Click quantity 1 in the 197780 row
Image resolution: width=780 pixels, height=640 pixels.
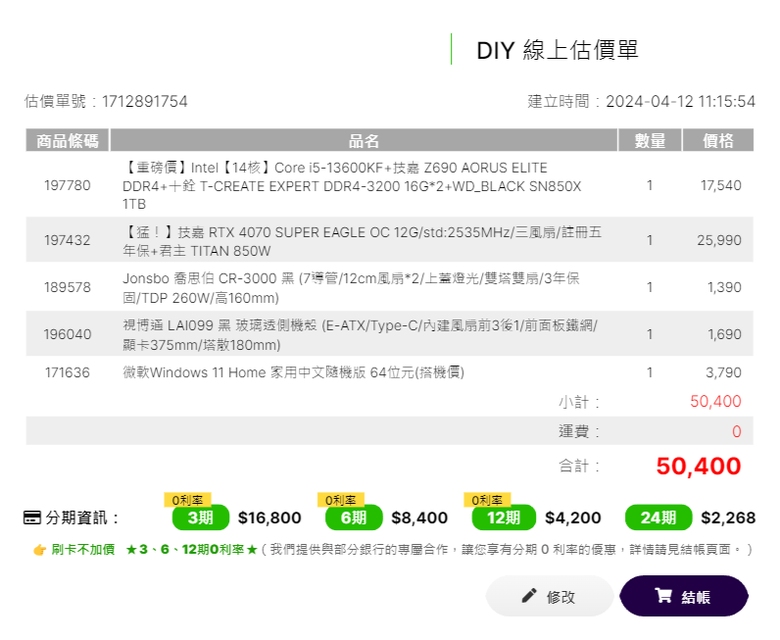[650, 185]
